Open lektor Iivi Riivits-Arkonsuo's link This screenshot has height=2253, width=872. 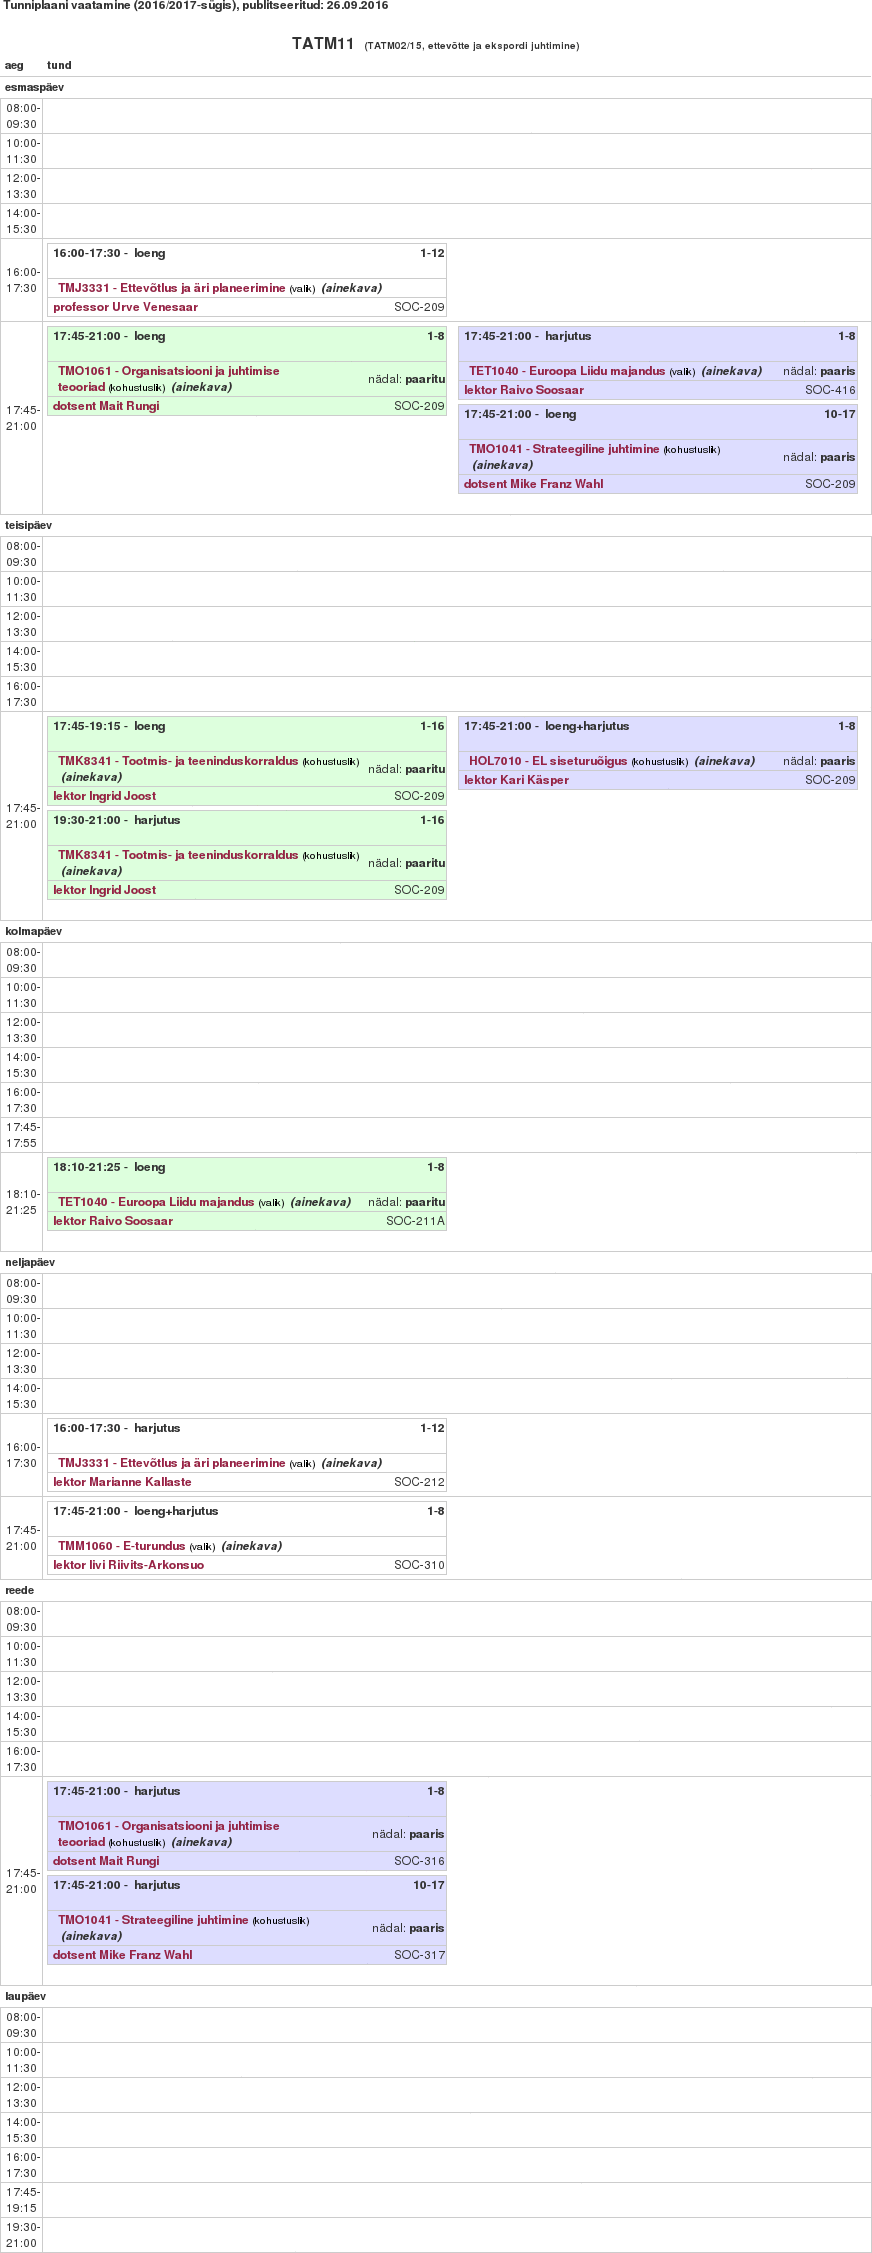coord(128,1565)
